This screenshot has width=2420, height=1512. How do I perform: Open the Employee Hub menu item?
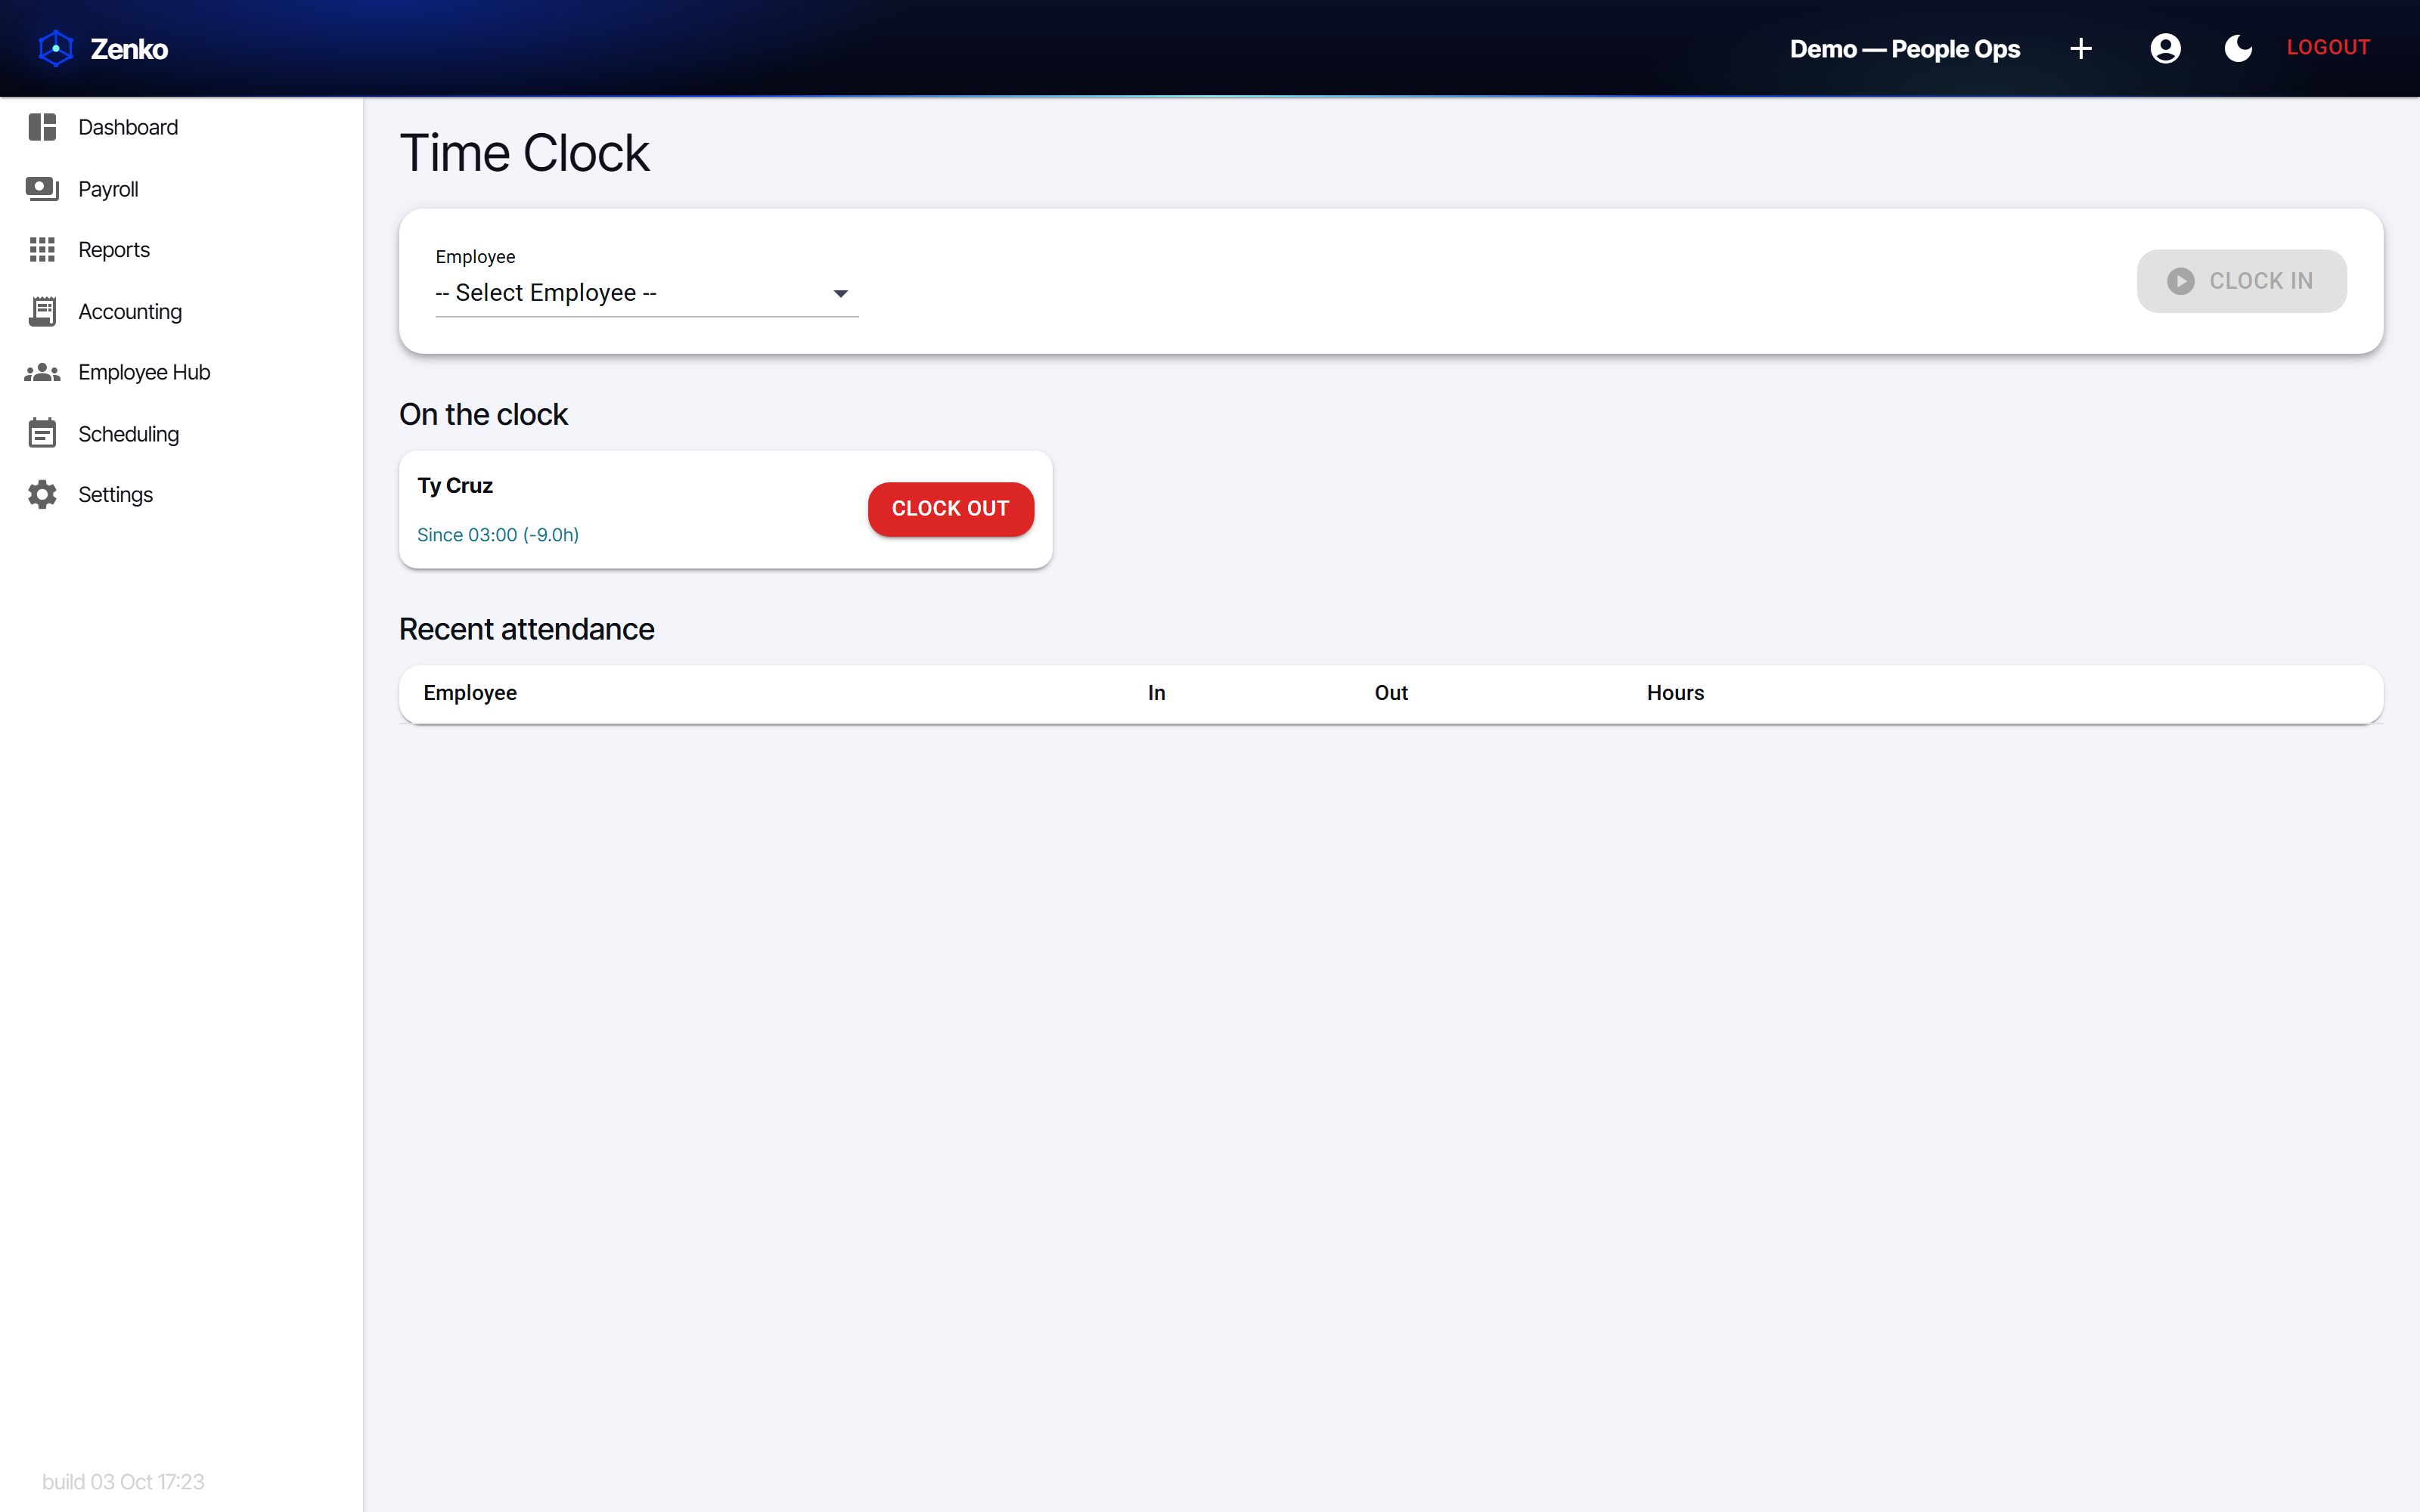(181, 372)
